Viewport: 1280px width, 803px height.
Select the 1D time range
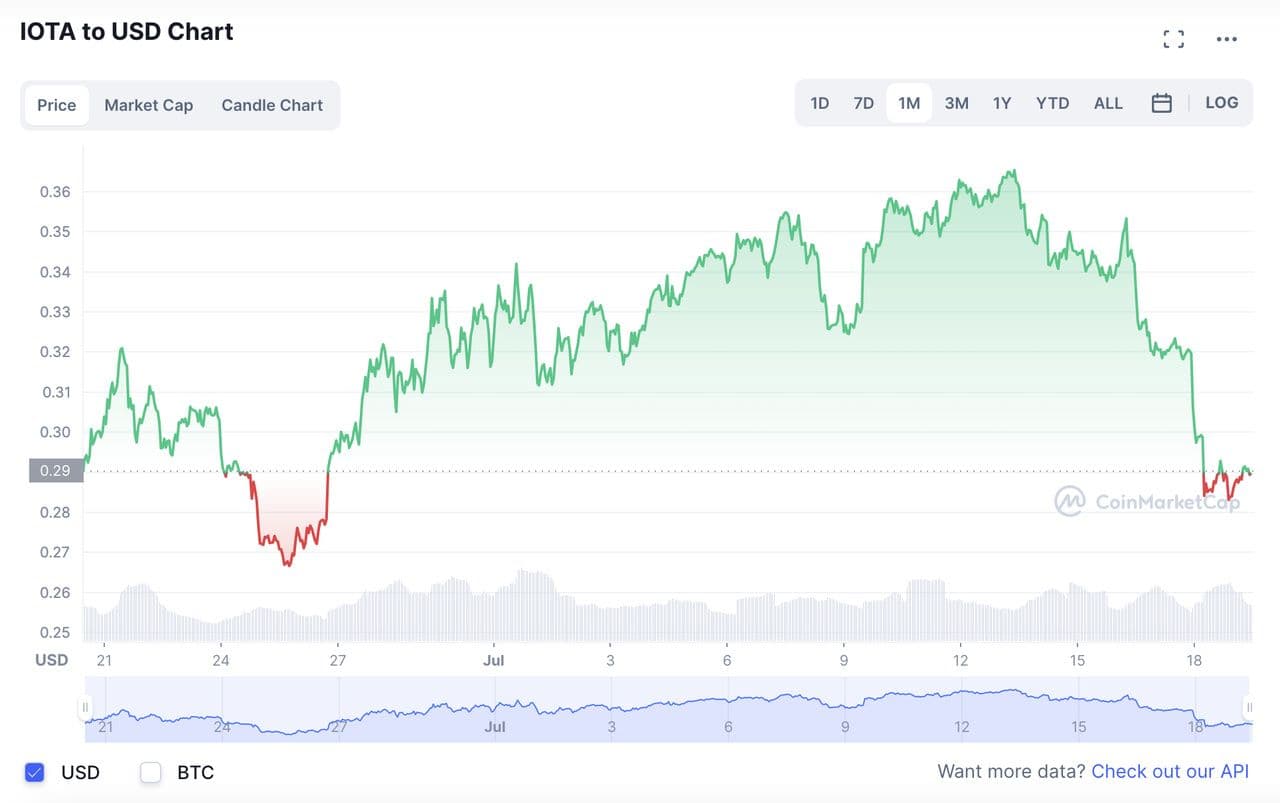point(820,103)
